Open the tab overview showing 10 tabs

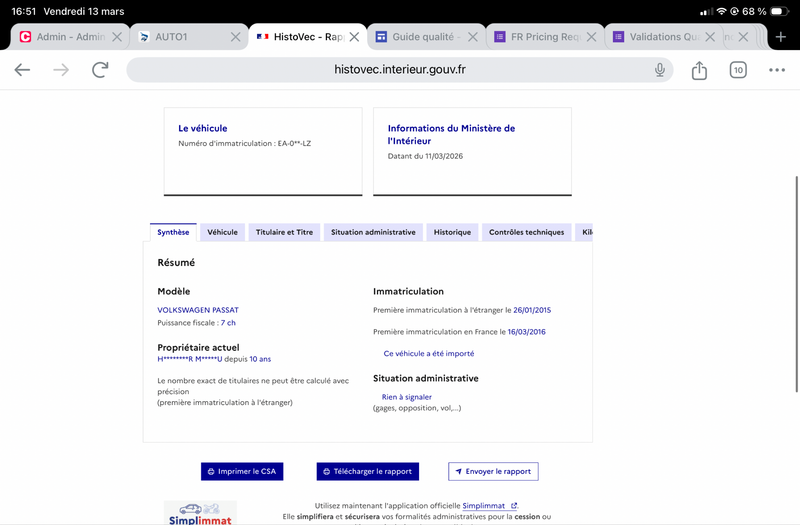(738, 70)
